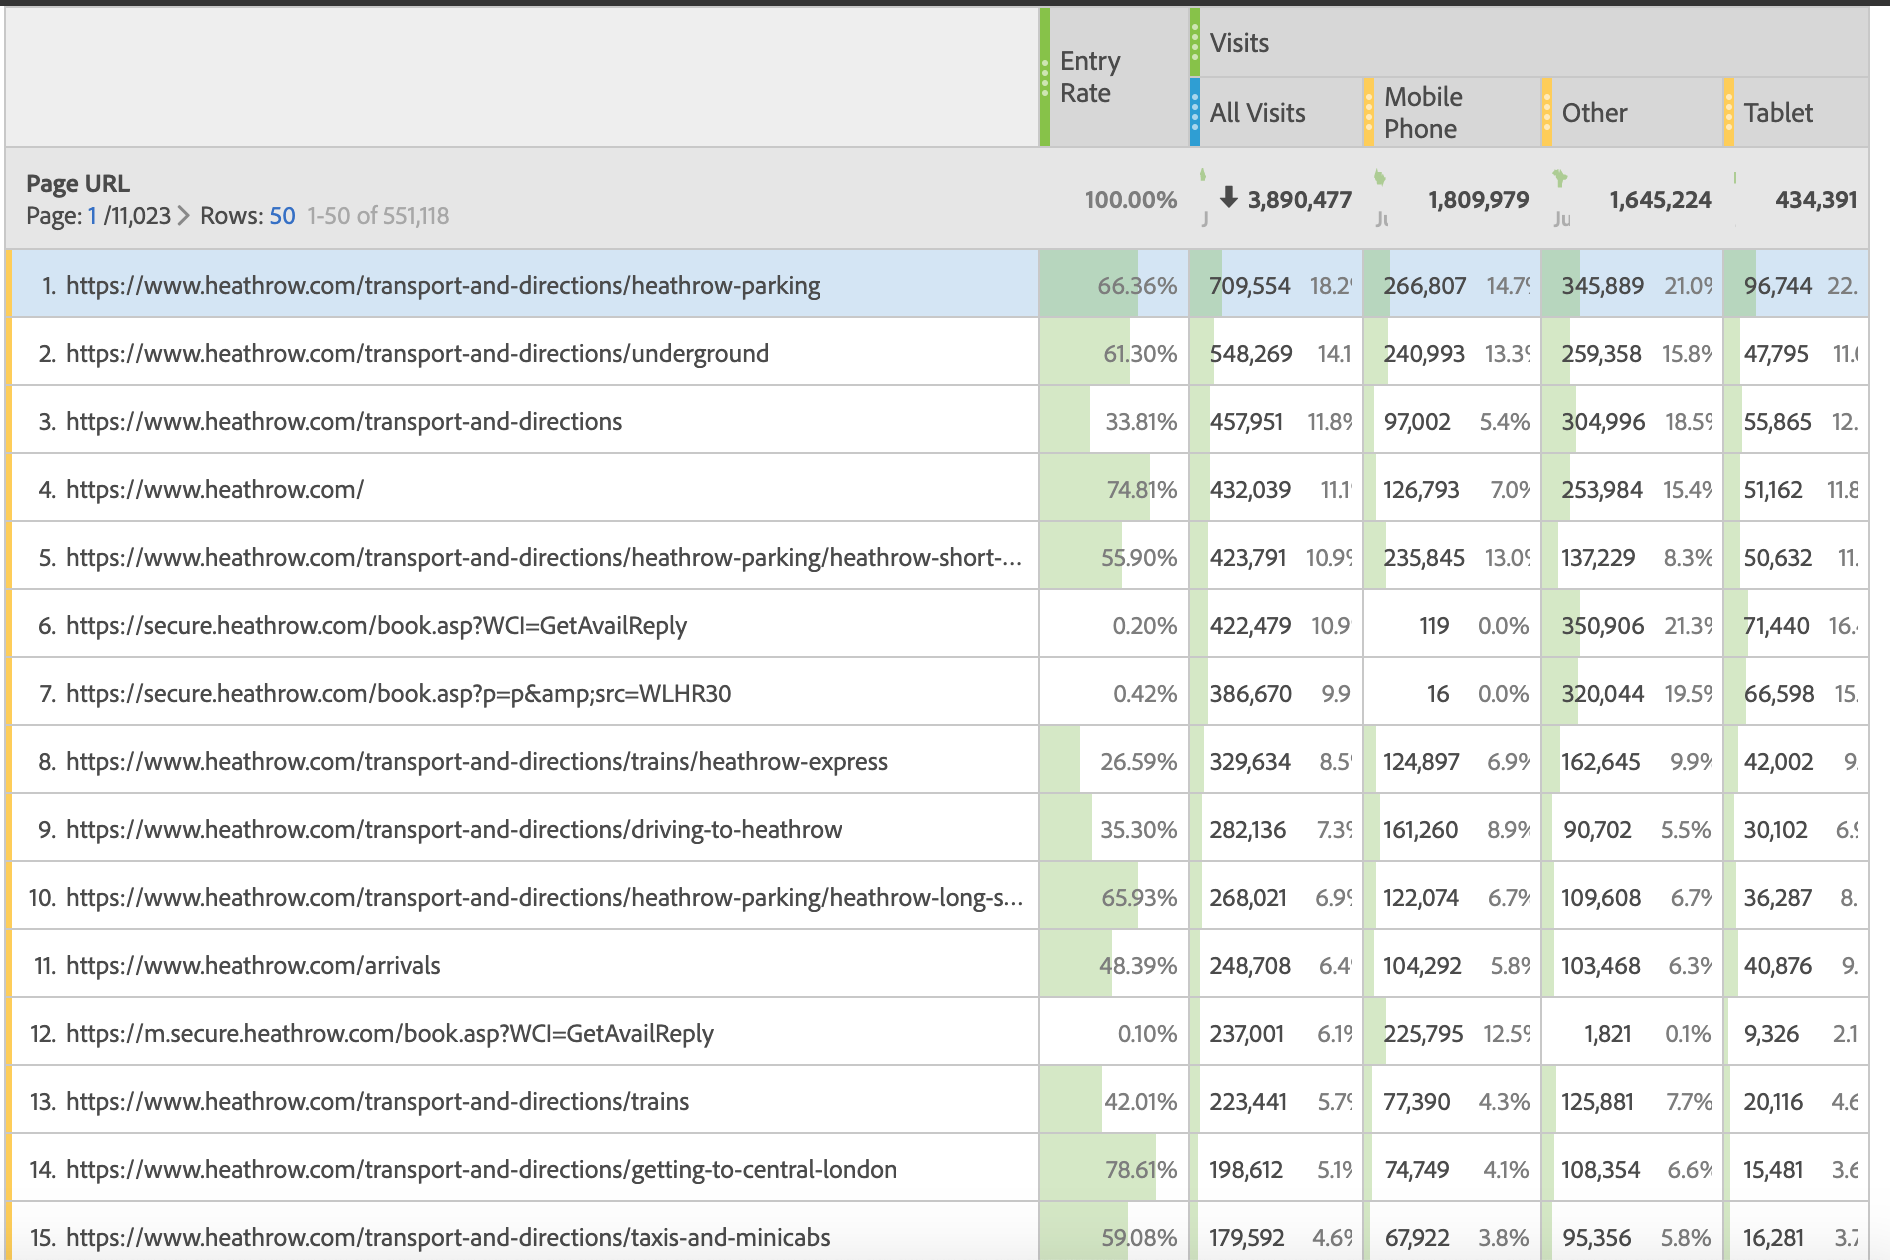This screenshot has height=1260, width=1890.
Task: Select row 9 driving-to-heathrow URL
Action: [454, 830]
